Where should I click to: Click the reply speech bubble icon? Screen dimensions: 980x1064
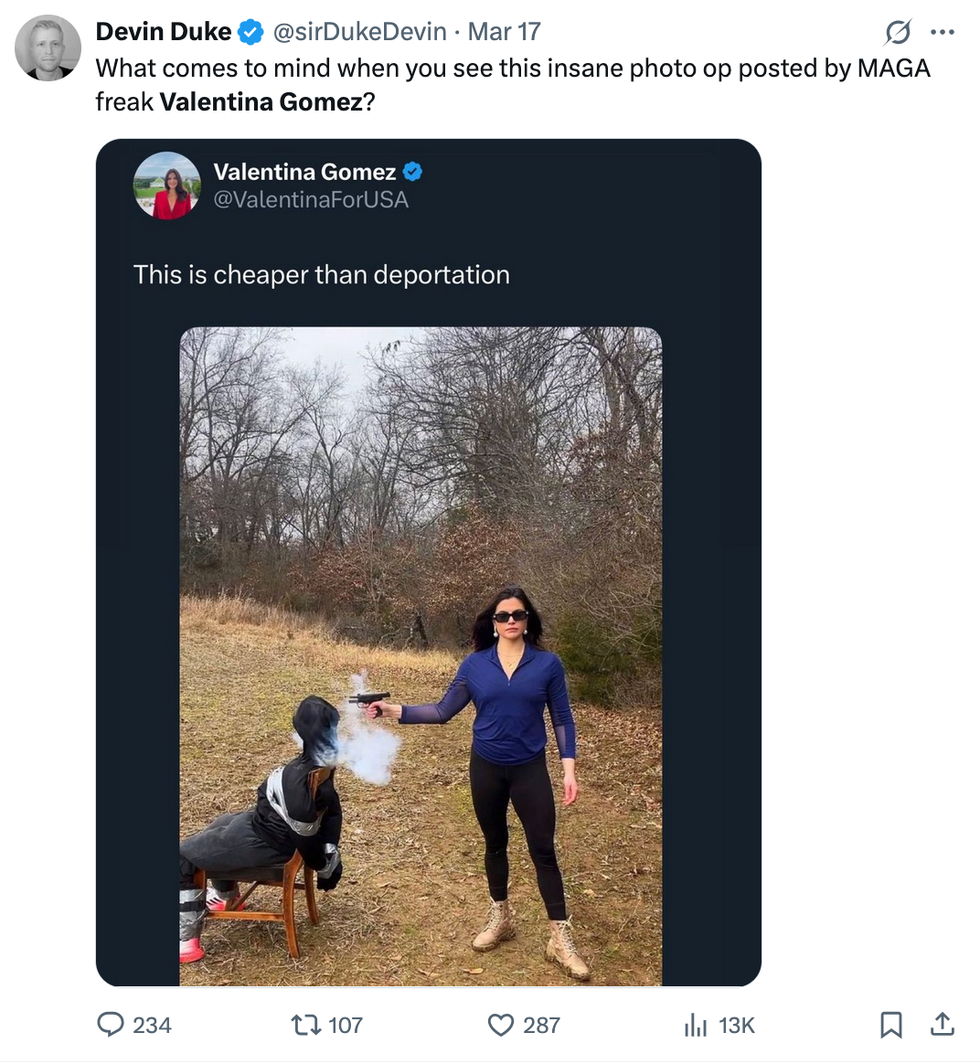pos(110,1025)
